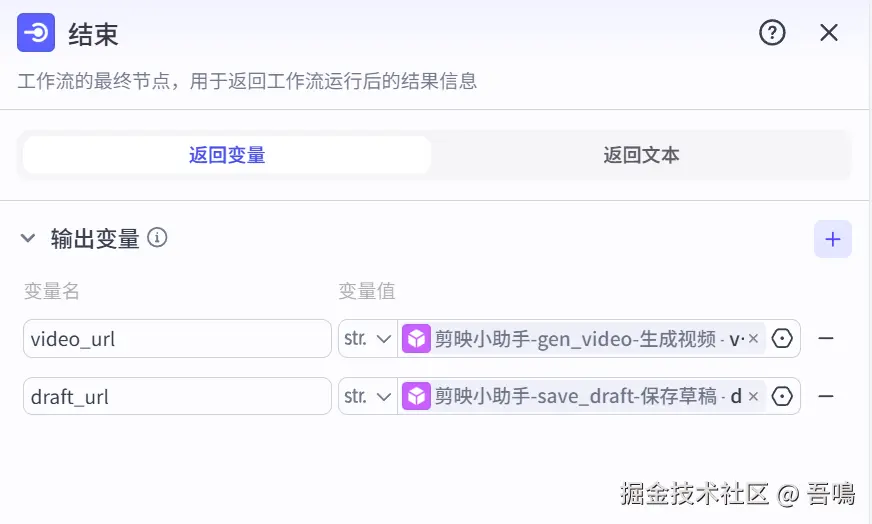Click the purple cube icon in gen_video reference
The height and width of the screenshot is (524, 872).
coord(417,338)
